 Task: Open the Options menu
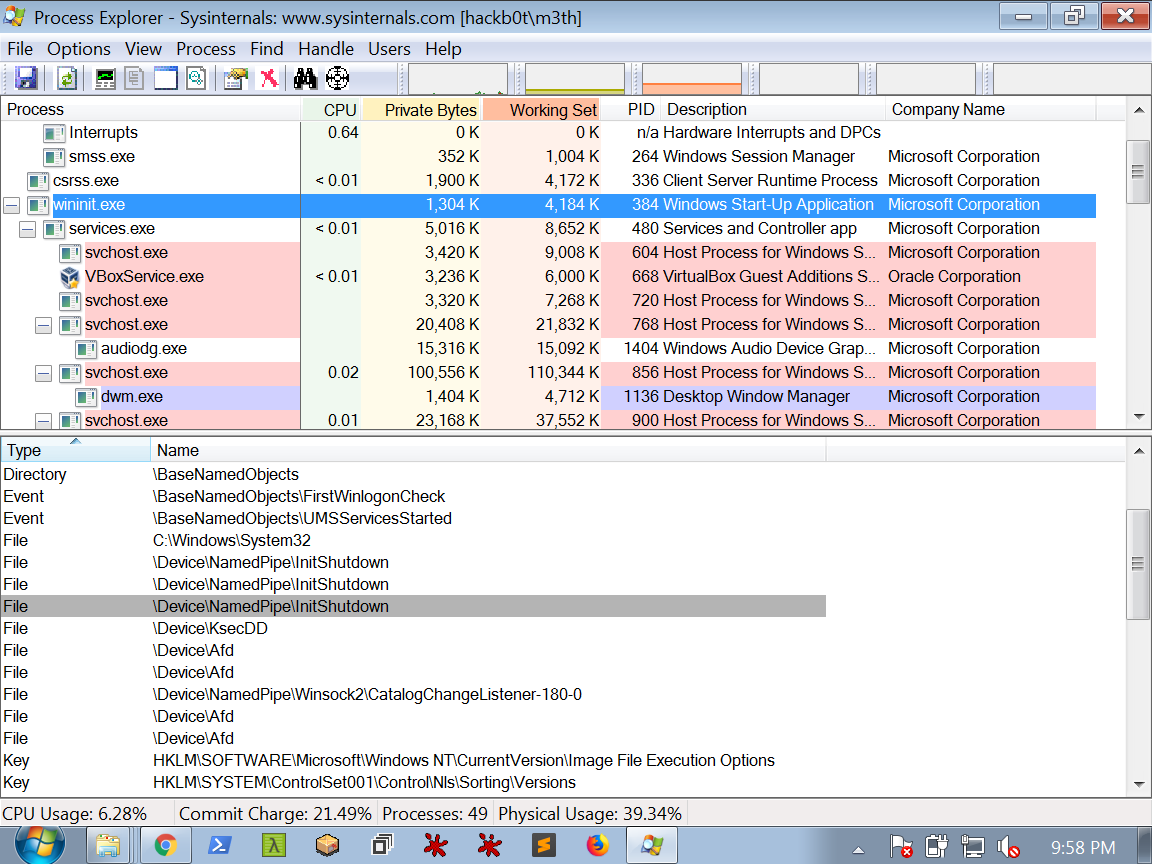[79, 49]
